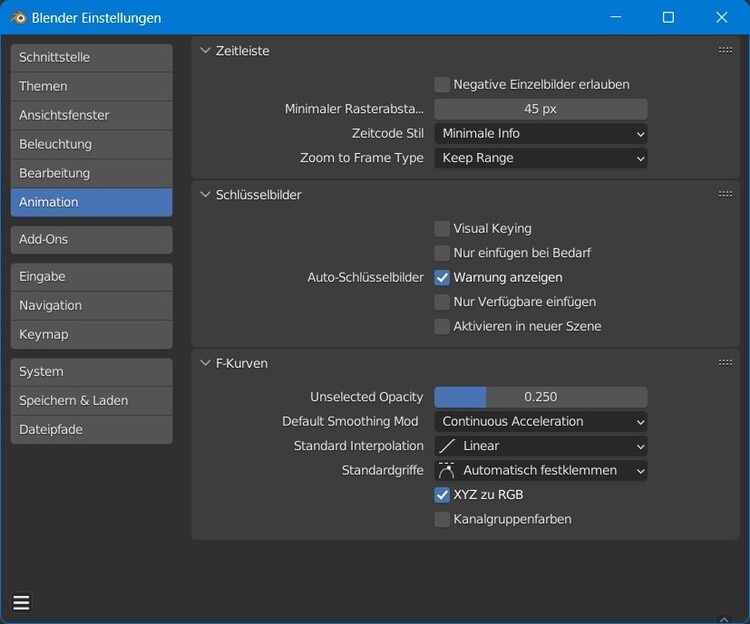Uncheck the XYZ zu RGB option
The height and width of the screenshot is (624, 750).
[x=442, y=495]
